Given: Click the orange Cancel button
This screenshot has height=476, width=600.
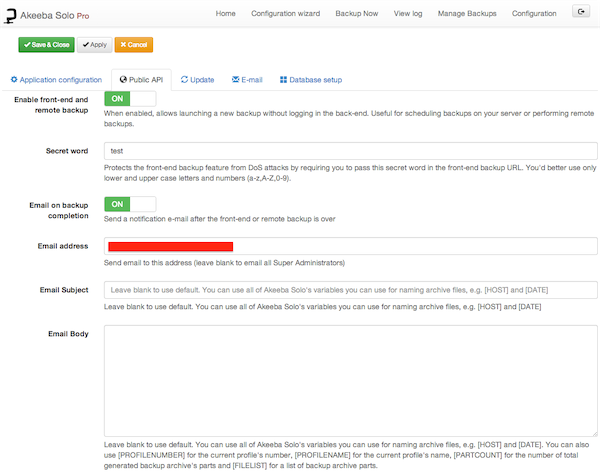Looking at the screenshot, I should tap(134, 45).
